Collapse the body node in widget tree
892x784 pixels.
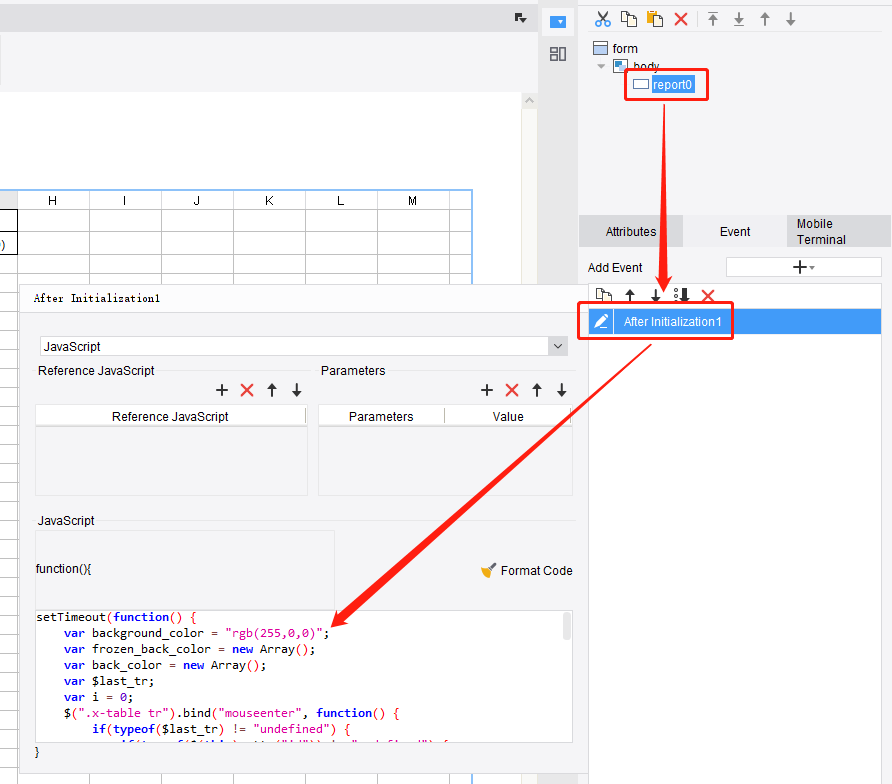tap(601, 66)
